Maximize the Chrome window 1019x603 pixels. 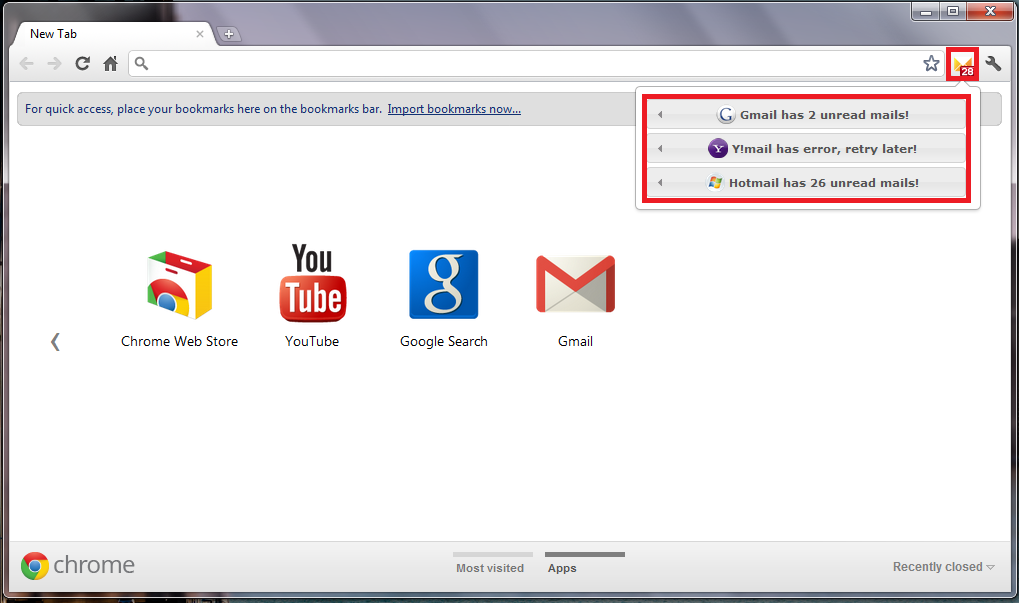(x=953, y=11)
